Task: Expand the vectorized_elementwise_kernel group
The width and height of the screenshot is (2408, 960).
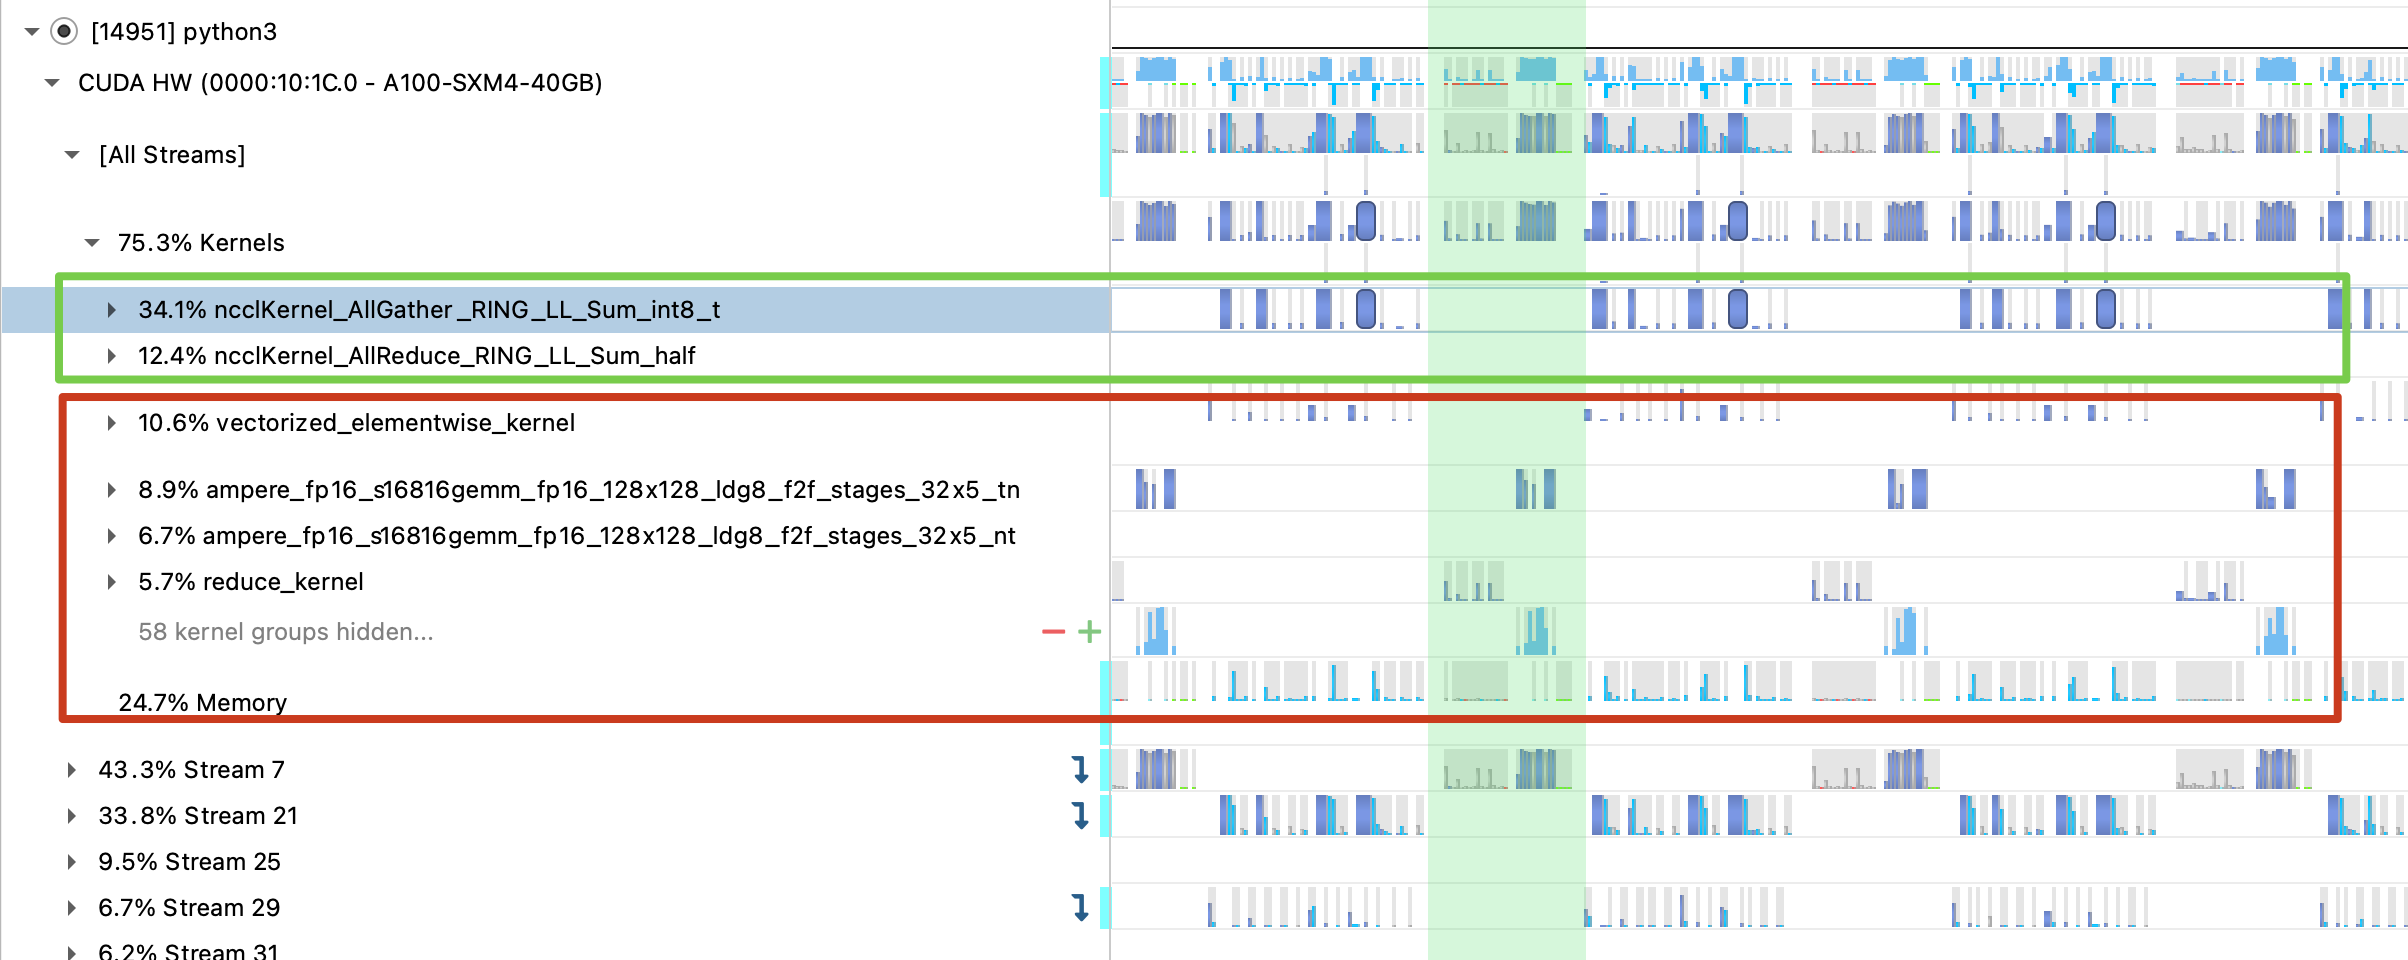Action: (x=111, y=423)
